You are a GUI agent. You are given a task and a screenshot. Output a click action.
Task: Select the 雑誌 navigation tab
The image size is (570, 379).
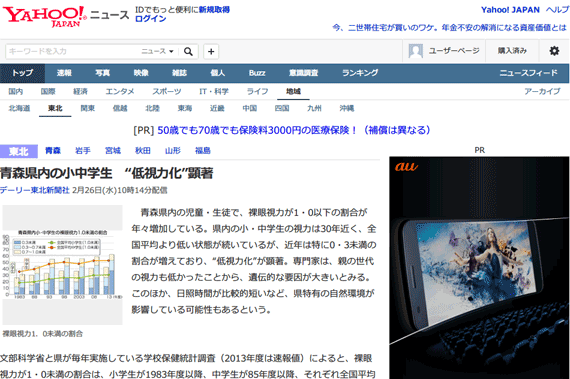[179, 73]
